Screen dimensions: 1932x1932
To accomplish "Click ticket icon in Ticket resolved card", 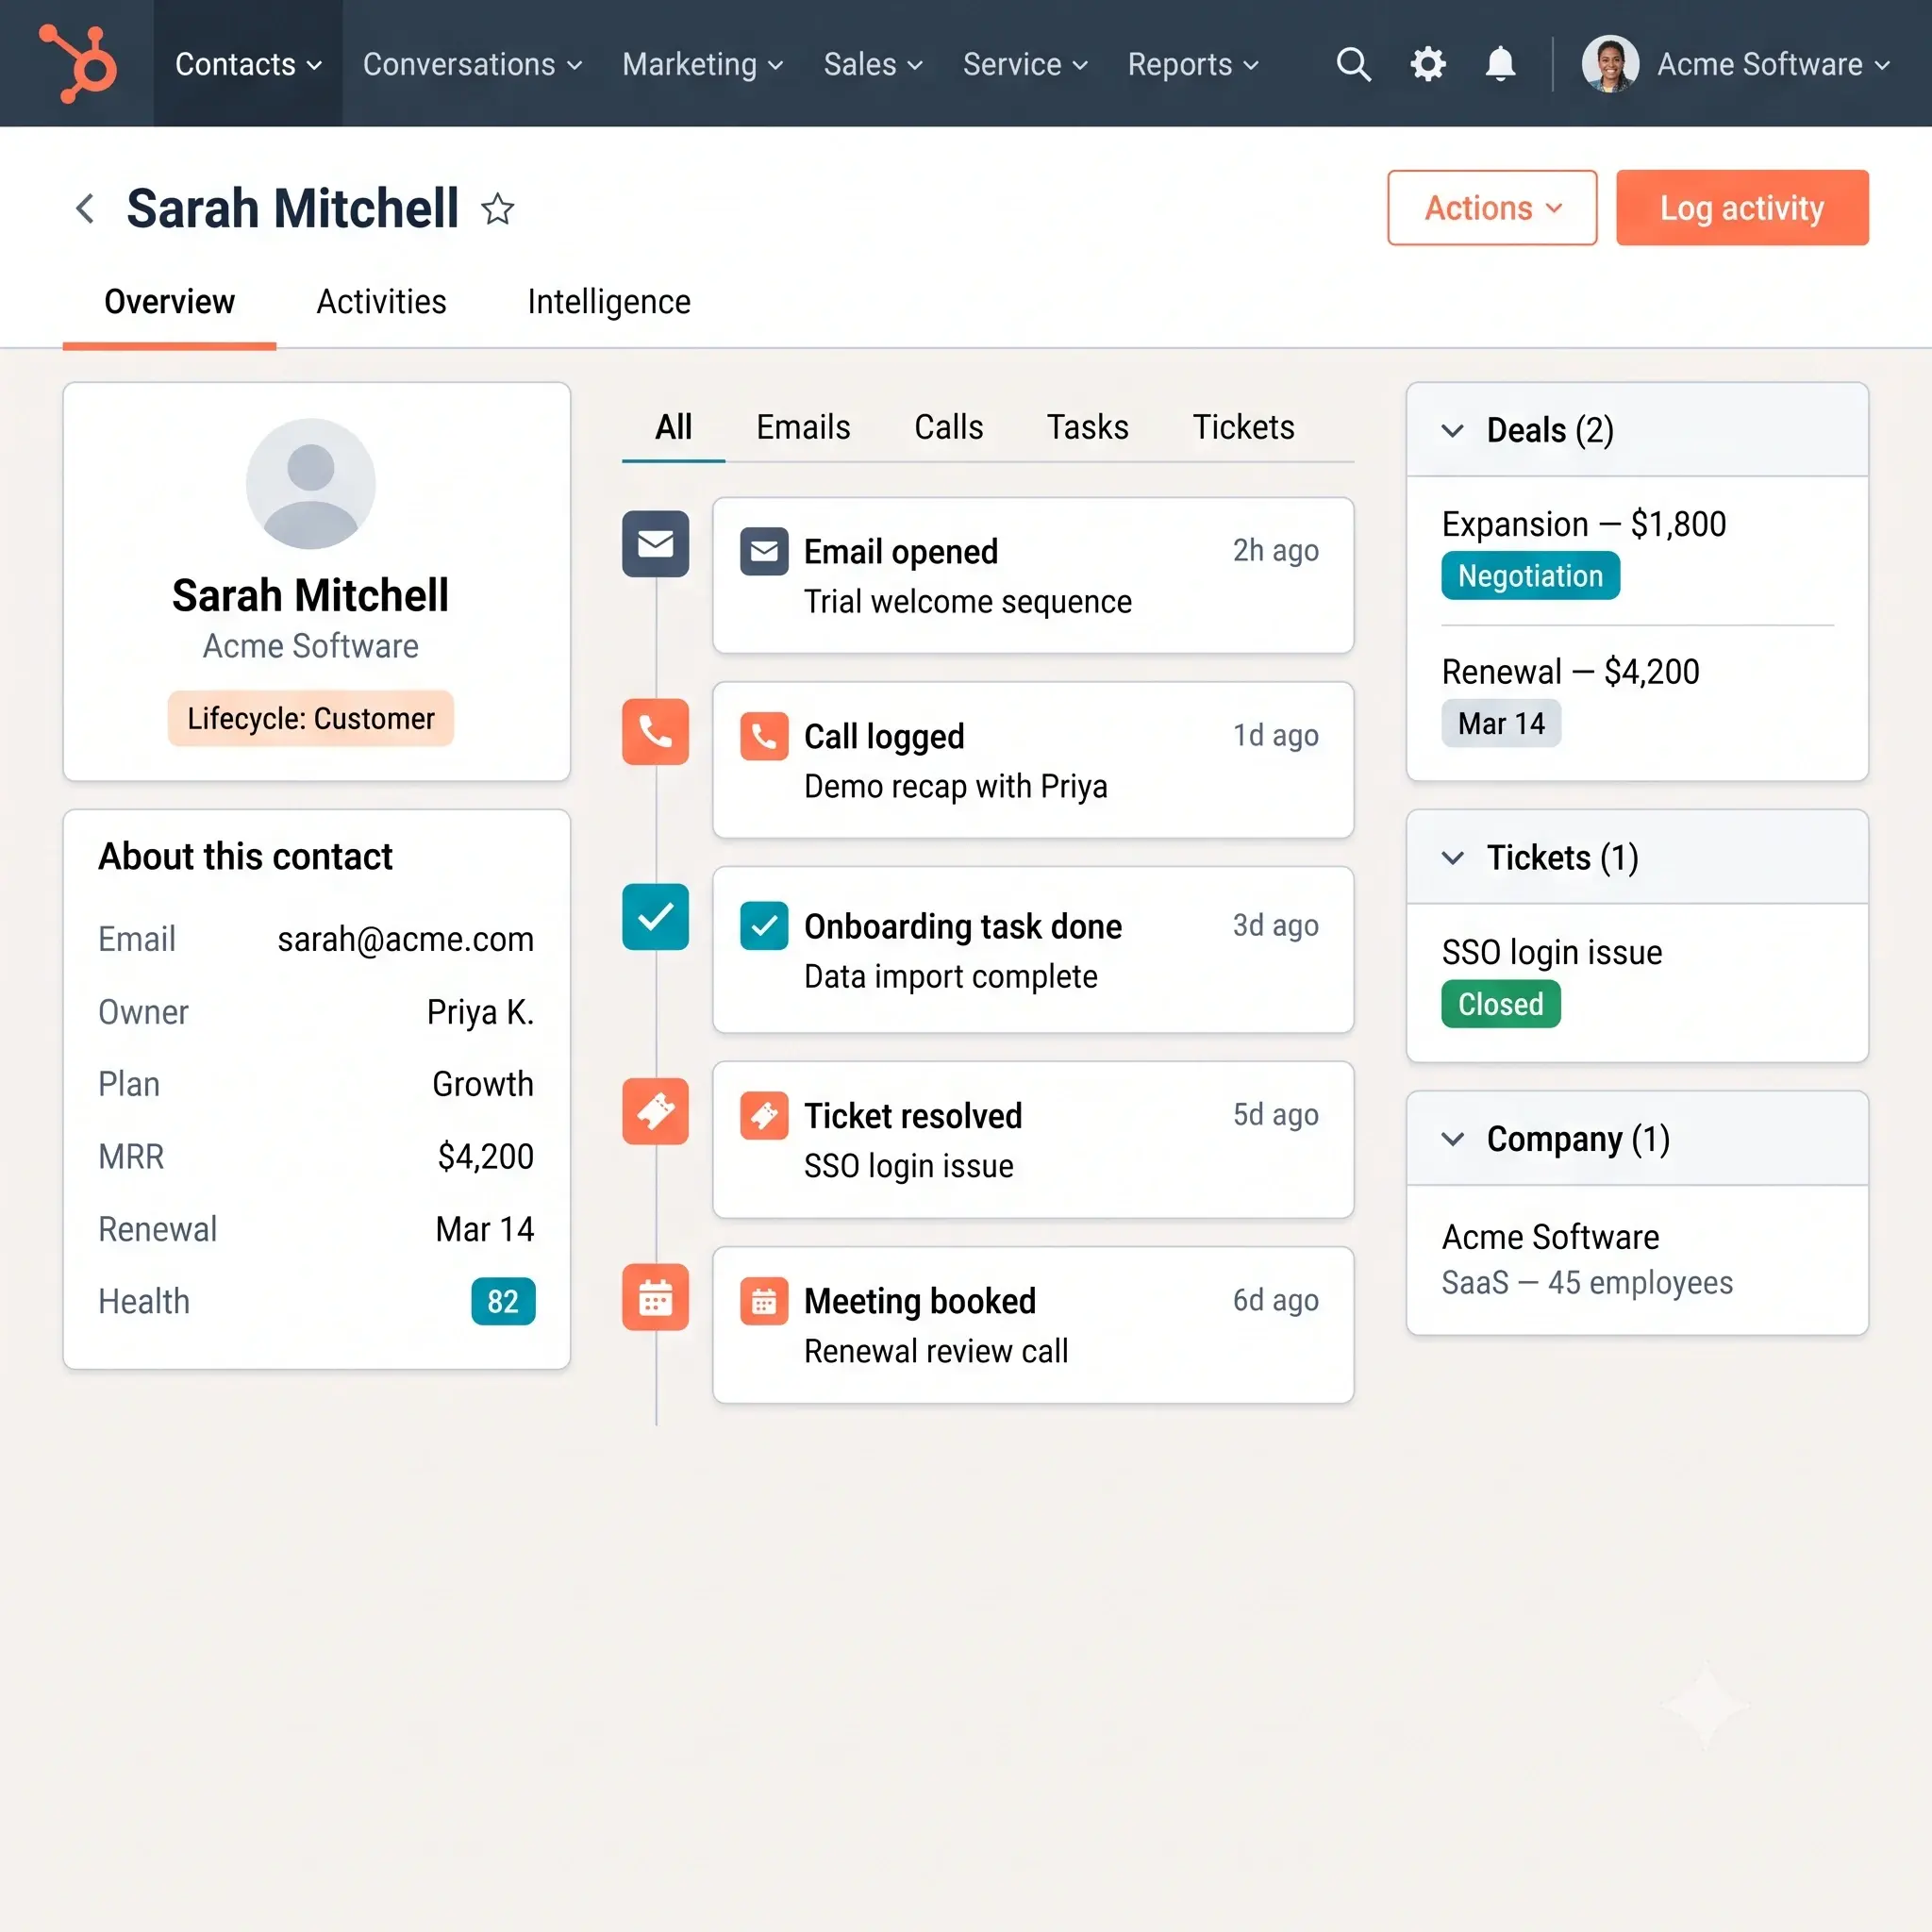I will coord(764,1115).
